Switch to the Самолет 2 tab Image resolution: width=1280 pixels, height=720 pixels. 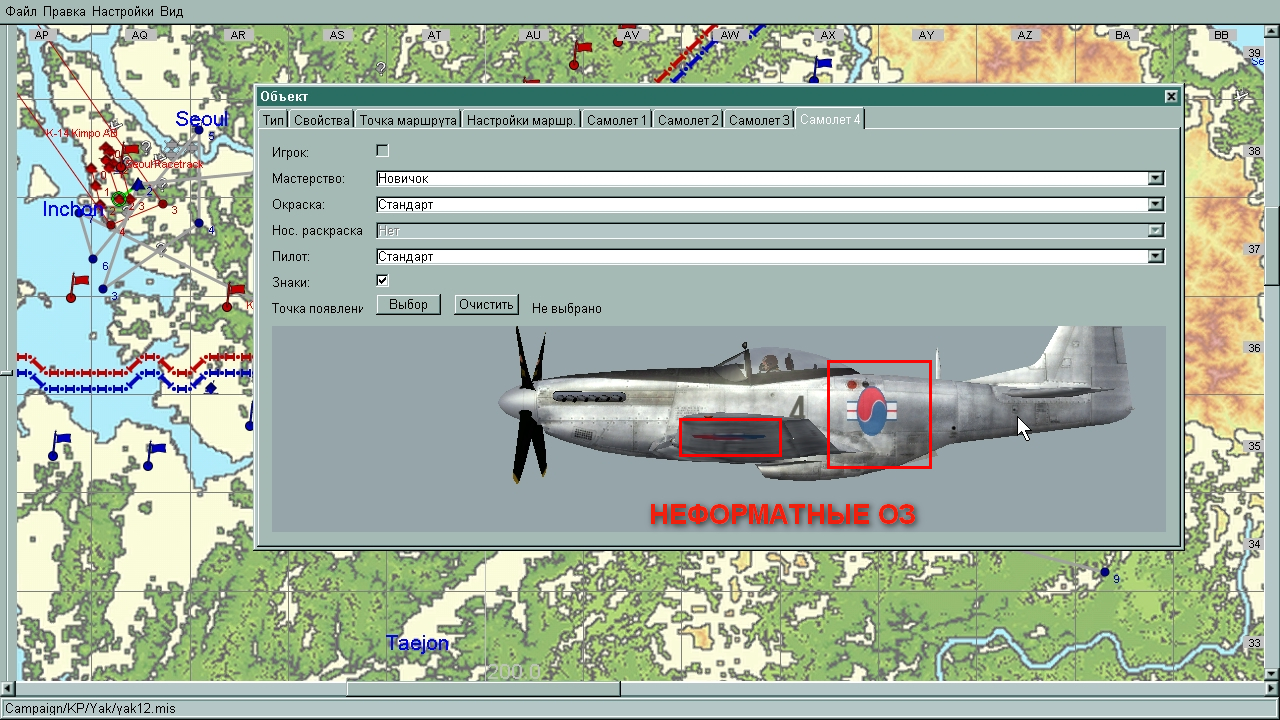click(x=688, y=120)
